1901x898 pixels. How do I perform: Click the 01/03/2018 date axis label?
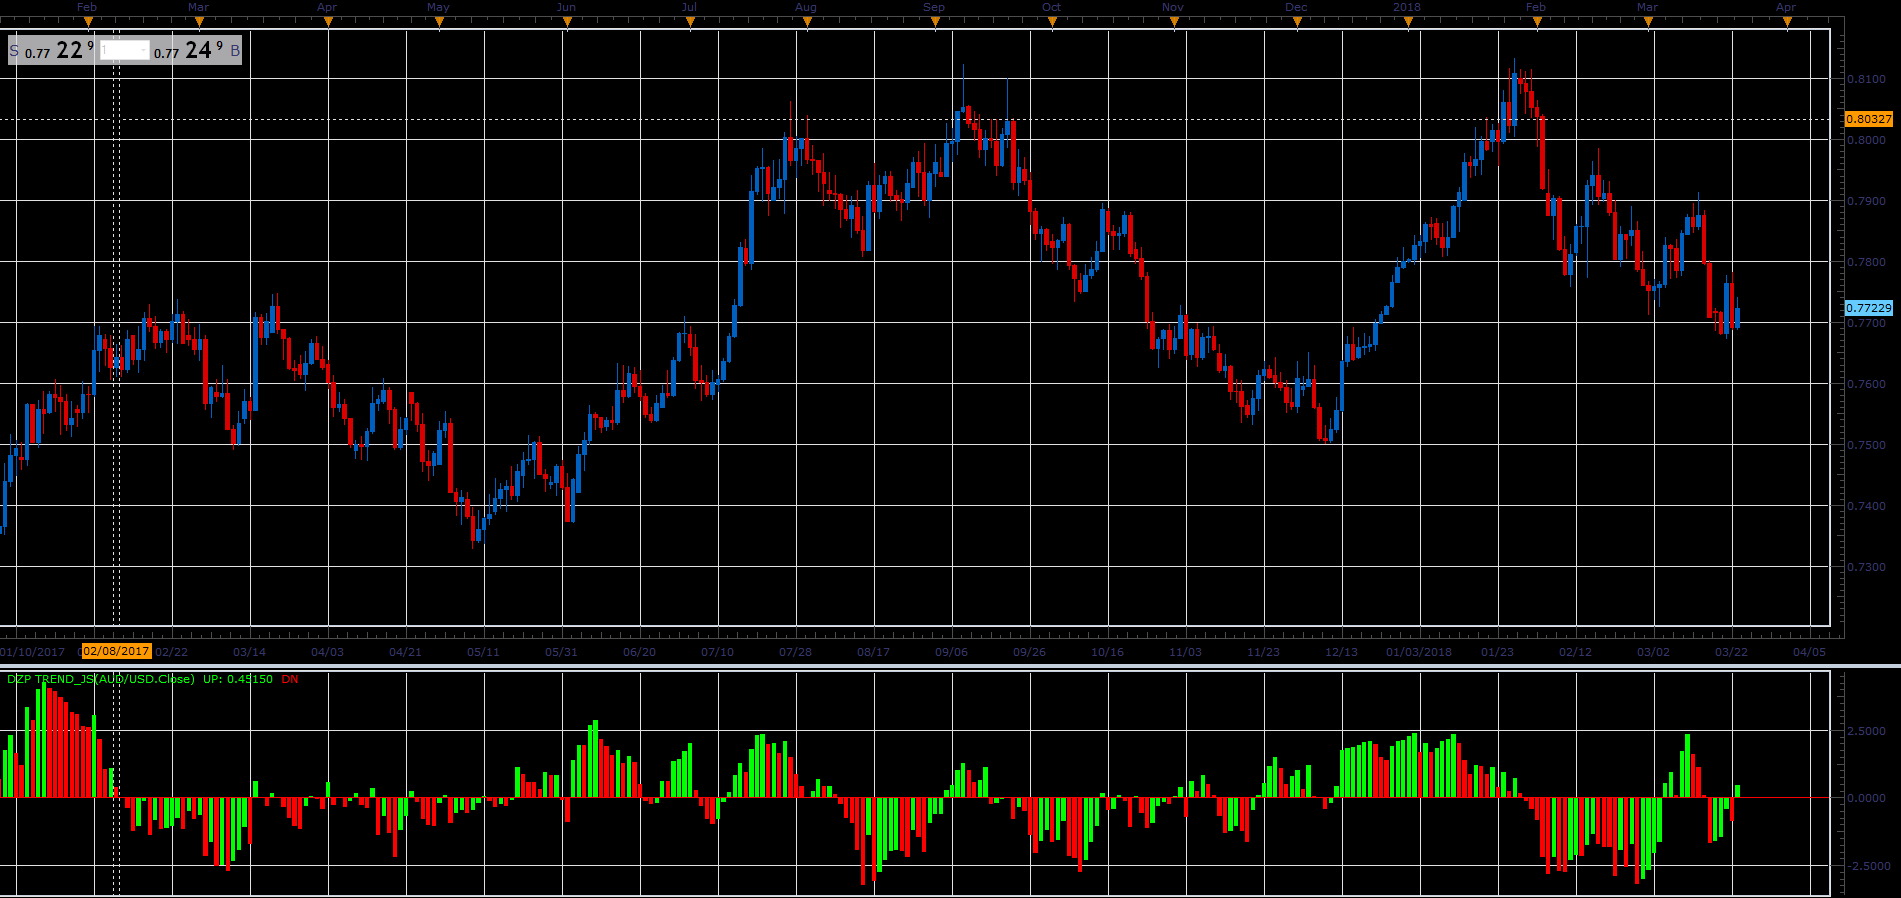point(1419,652)
